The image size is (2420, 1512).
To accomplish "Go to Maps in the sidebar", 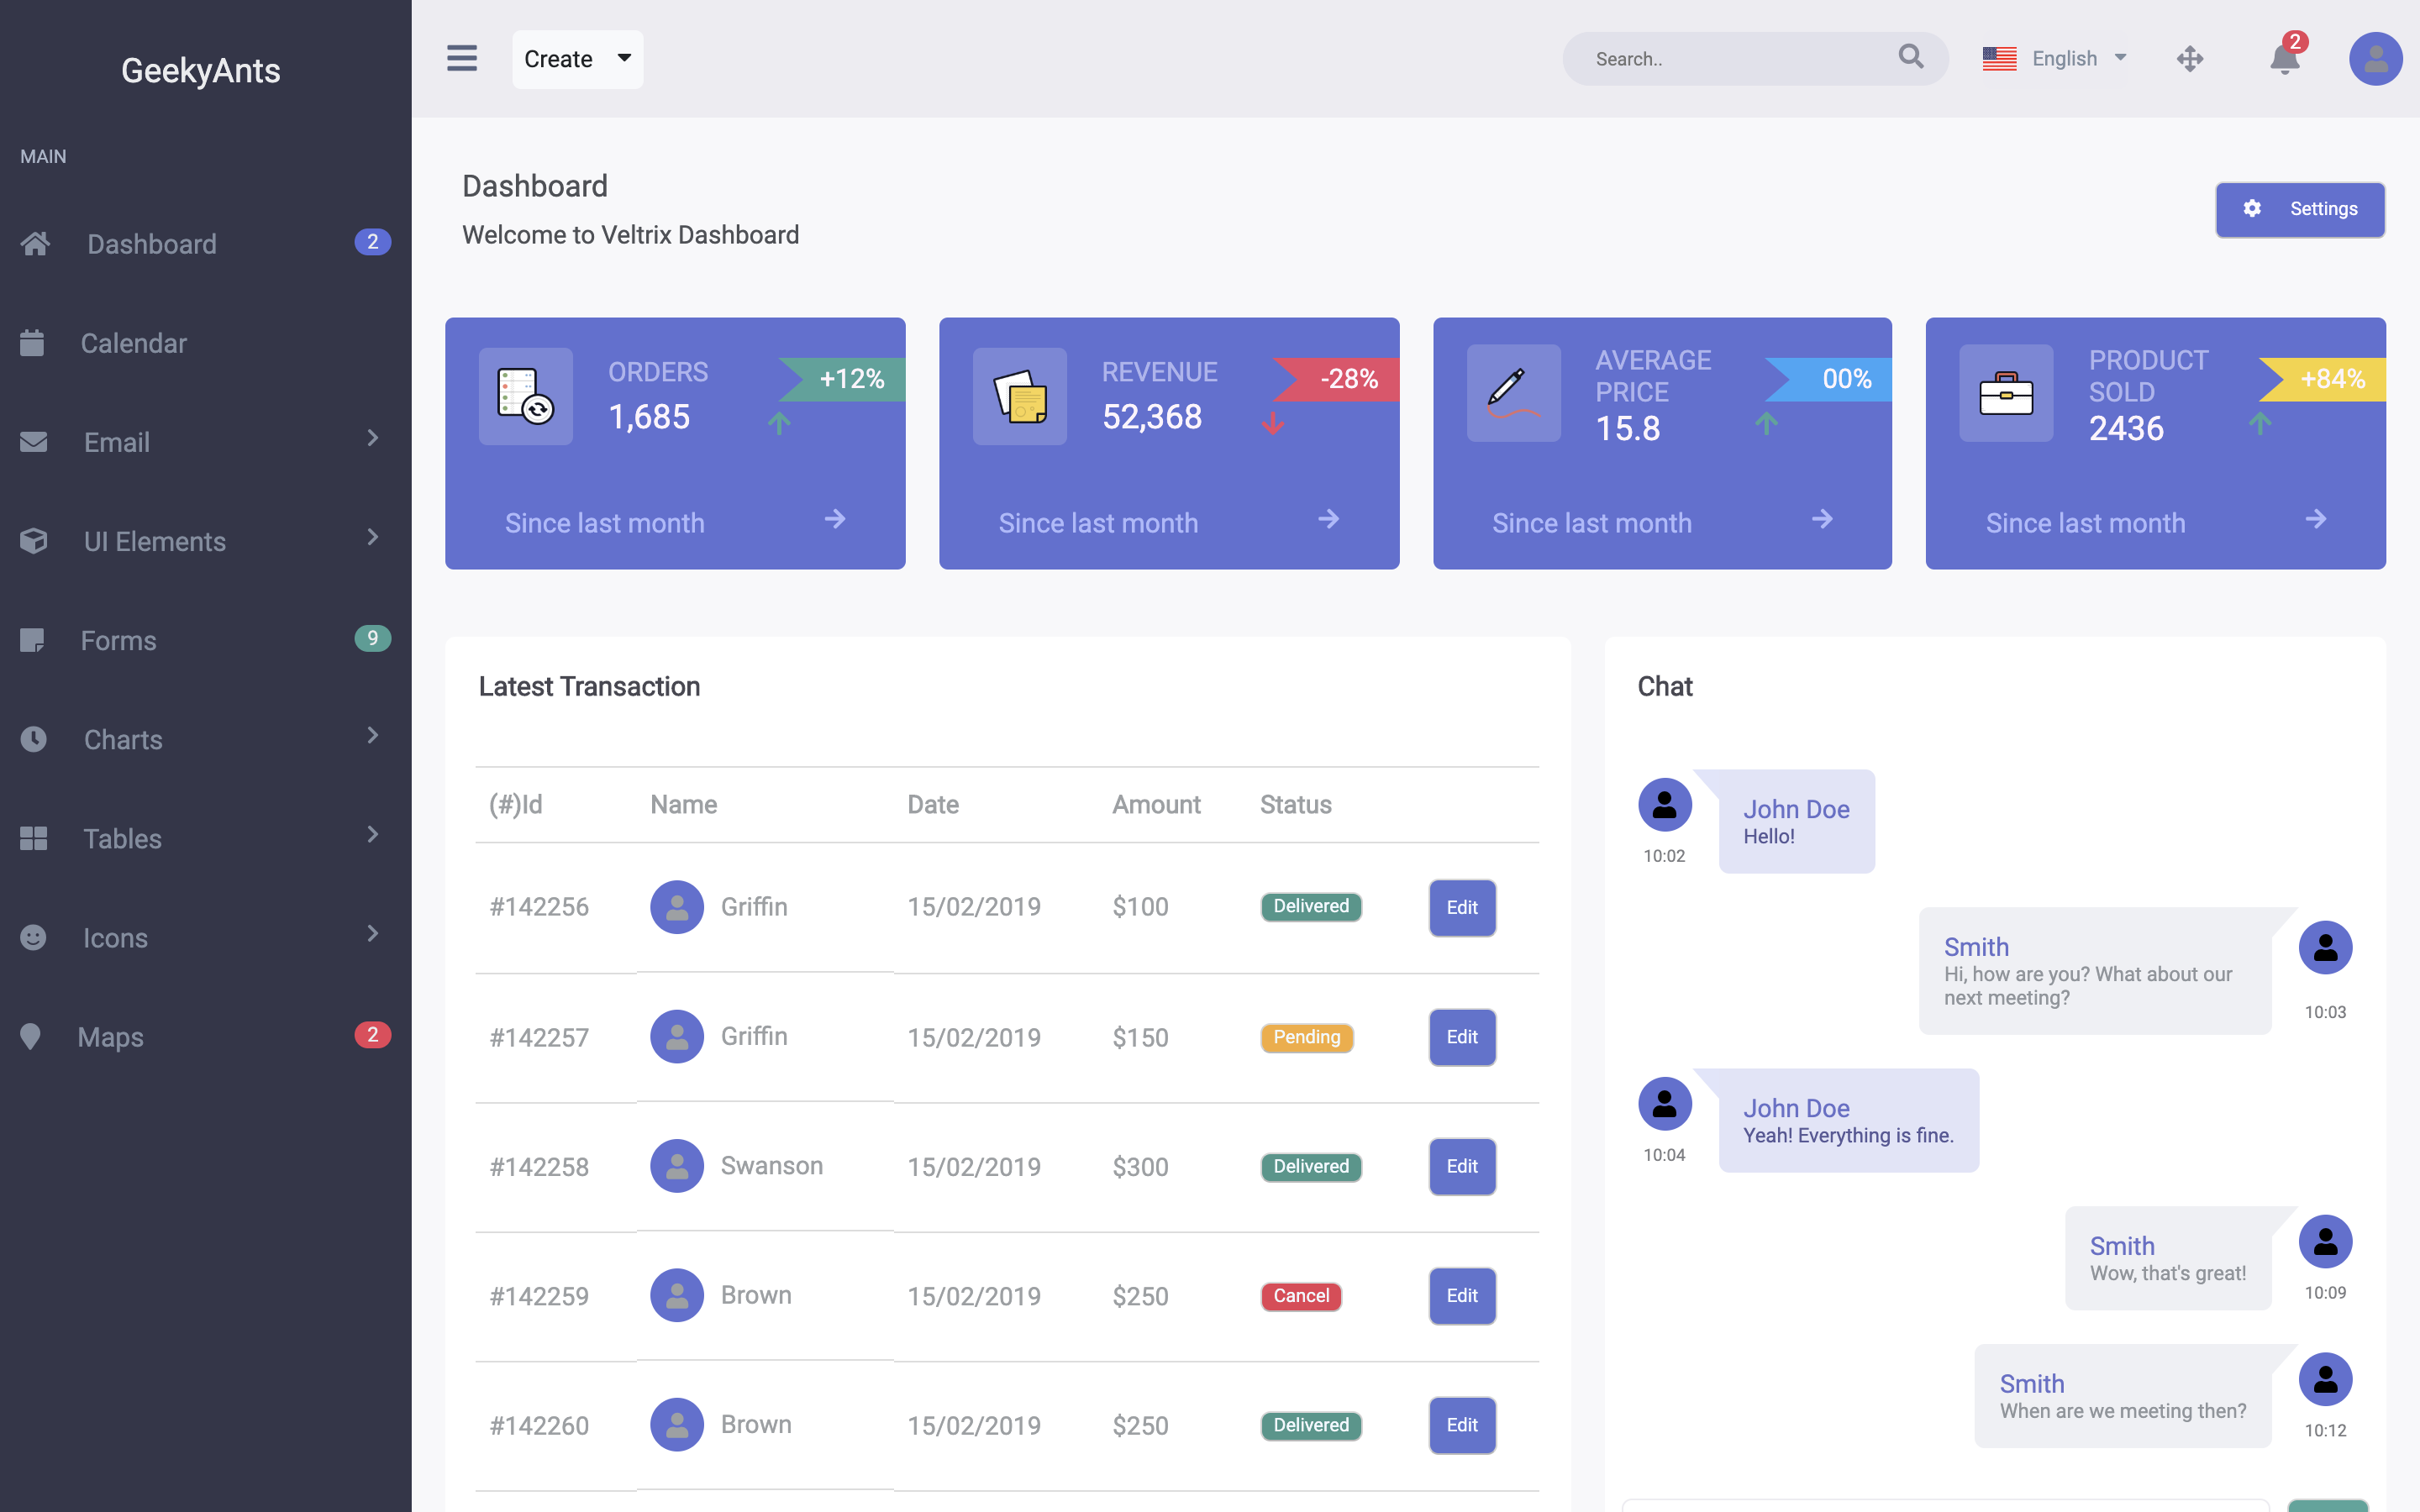I will click(110, 1037).
